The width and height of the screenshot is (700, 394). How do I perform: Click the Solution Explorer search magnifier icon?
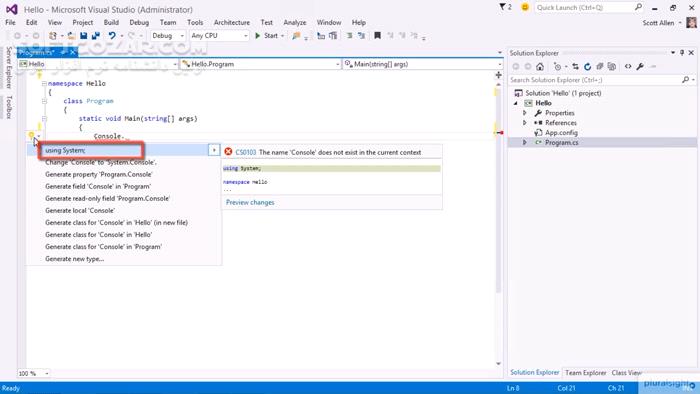point(685,80)
